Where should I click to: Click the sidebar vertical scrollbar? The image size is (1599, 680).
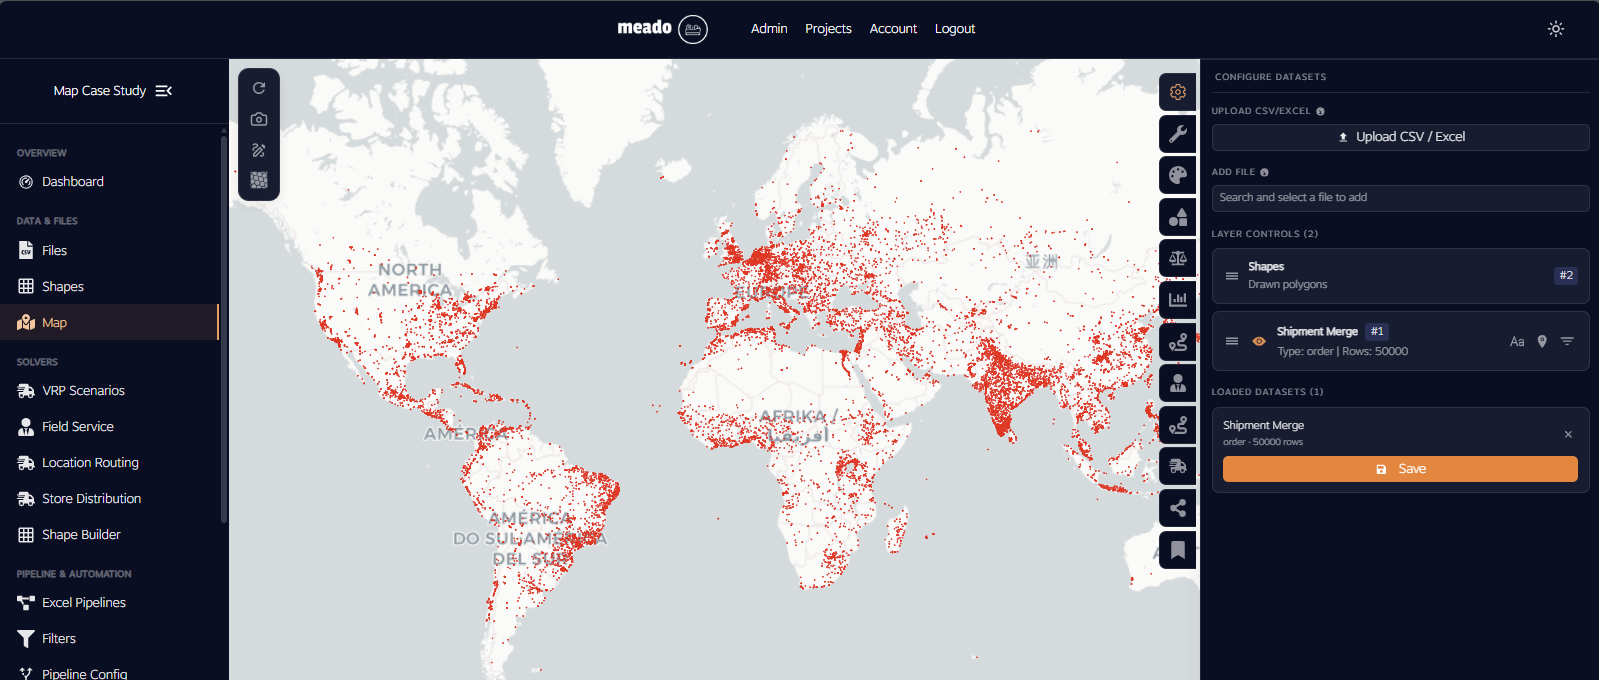point(224,330)
